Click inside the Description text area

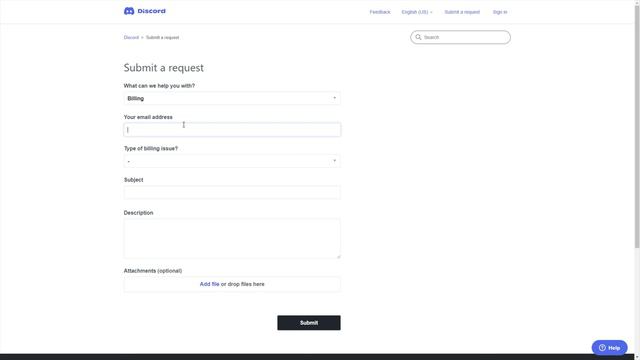pos(232,239)
